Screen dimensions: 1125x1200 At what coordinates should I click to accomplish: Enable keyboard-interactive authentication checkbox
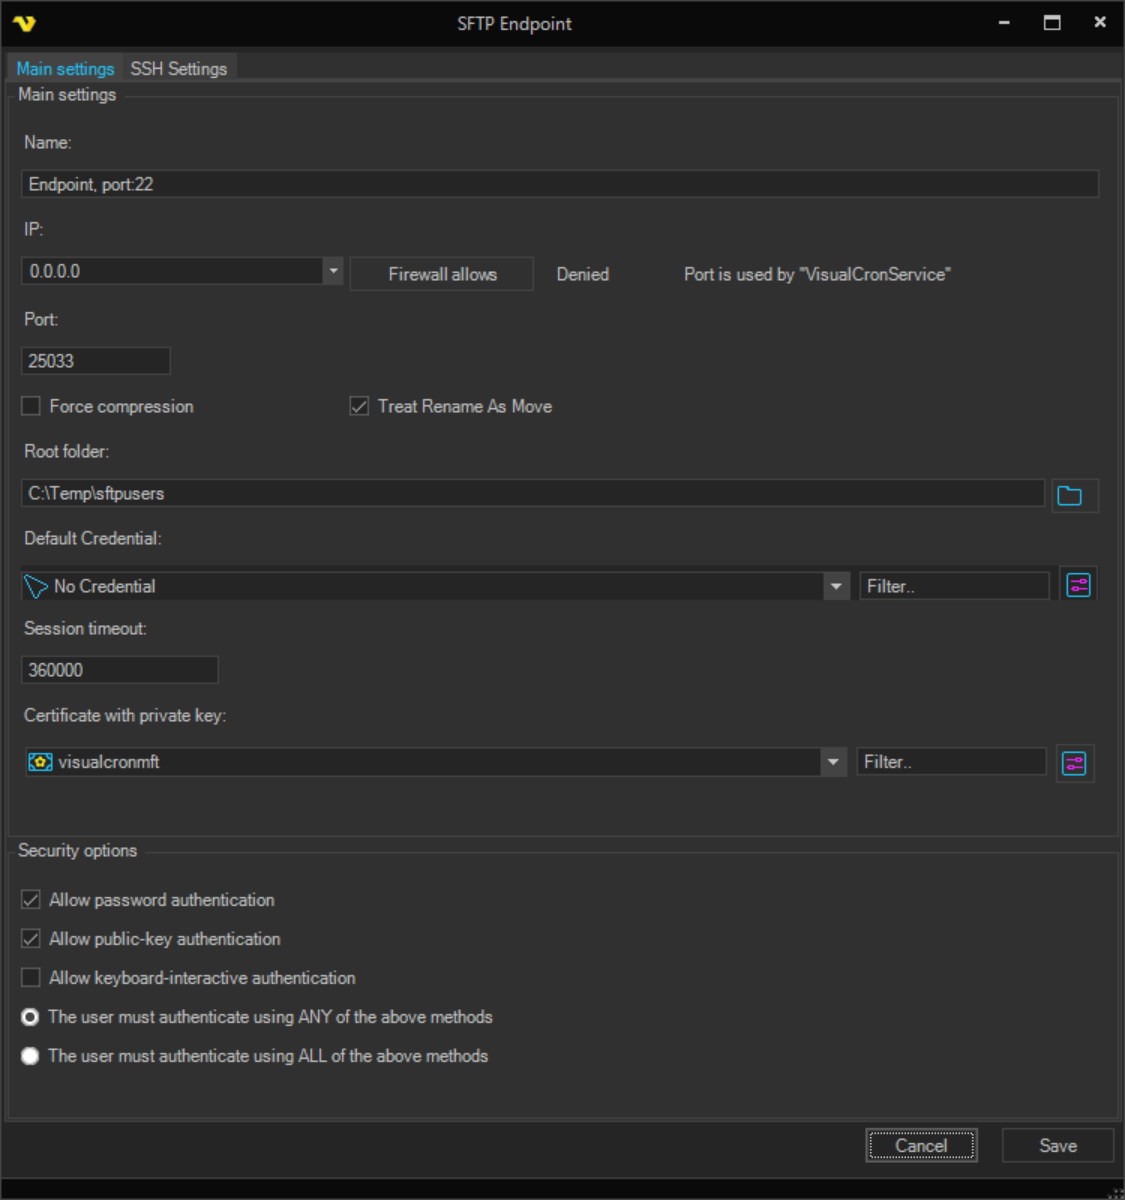pyautogui.click(x=31, y=978)
